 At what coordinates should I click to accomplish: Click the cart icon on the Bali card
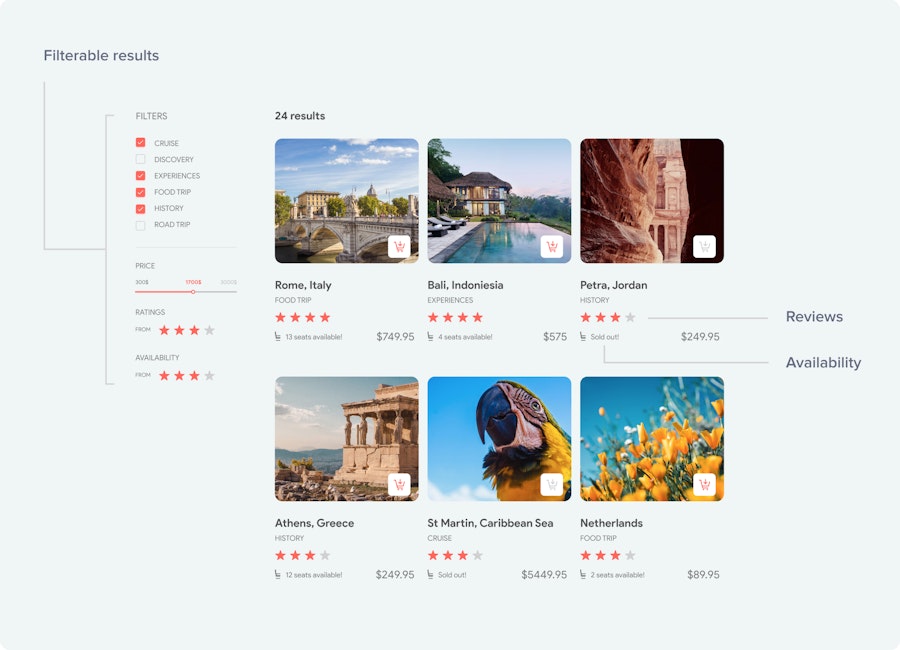pyautogui.click(x=552, y=246)
